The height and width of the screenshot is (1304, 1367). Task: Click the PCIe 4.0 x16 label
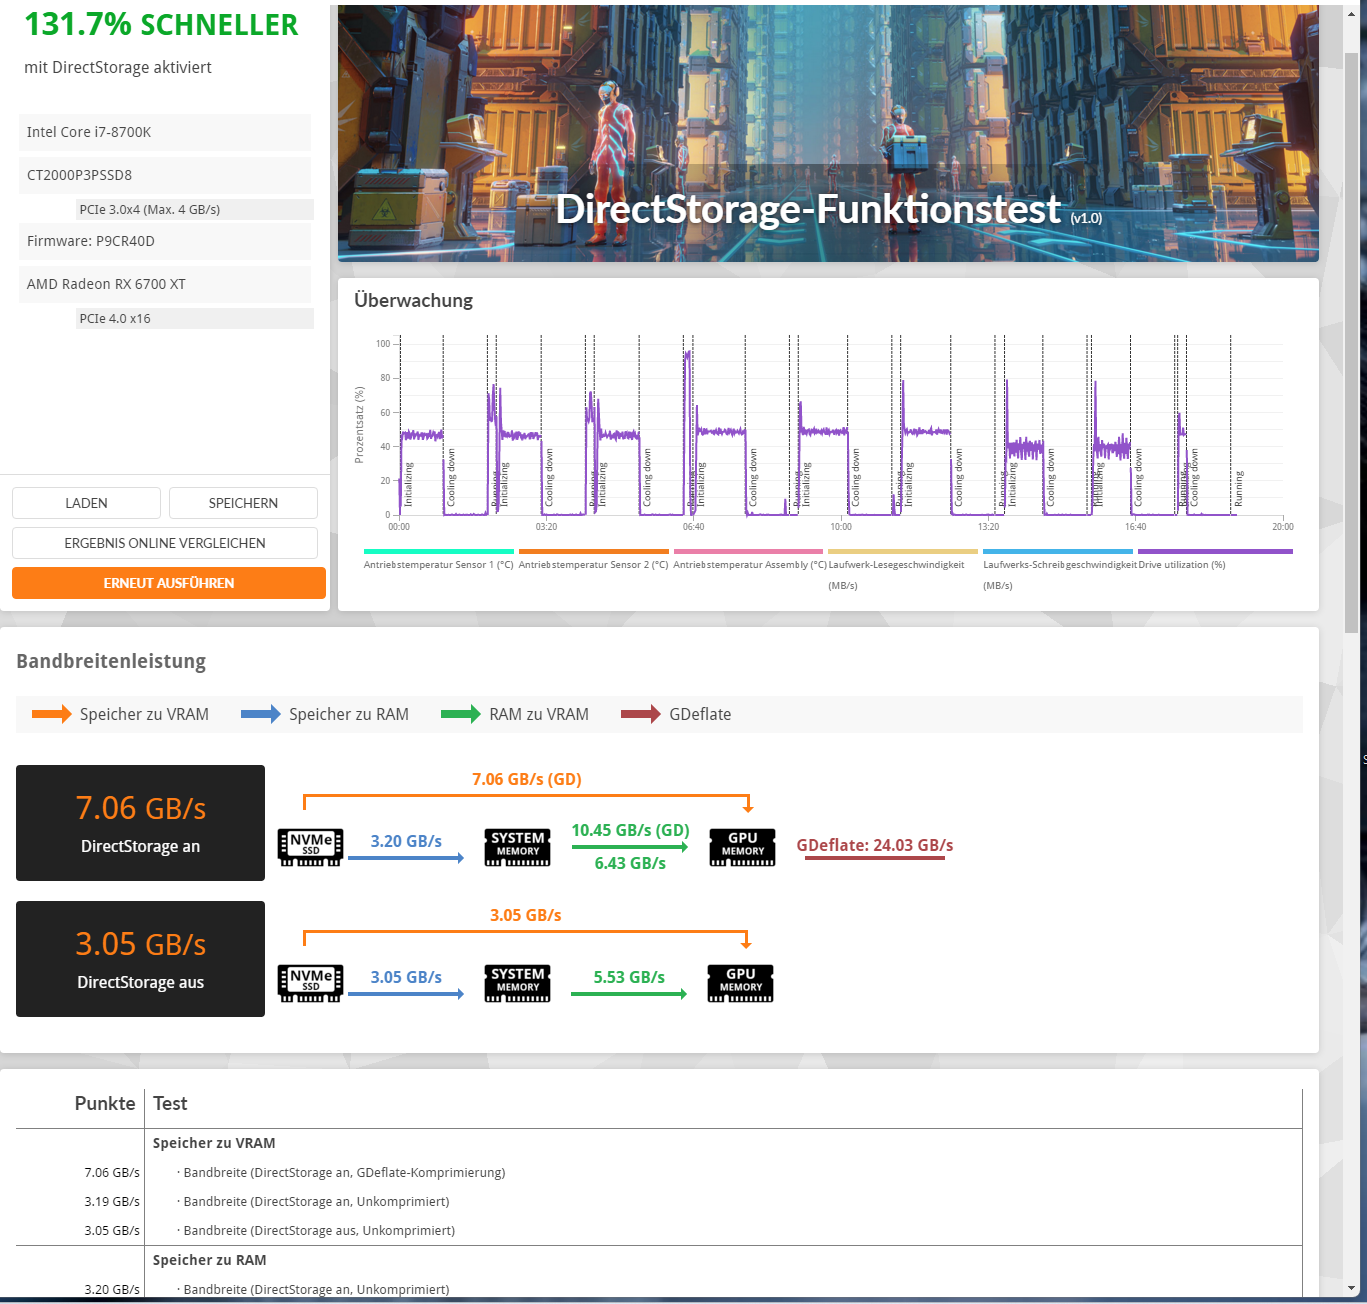click(x=195, y=318)
